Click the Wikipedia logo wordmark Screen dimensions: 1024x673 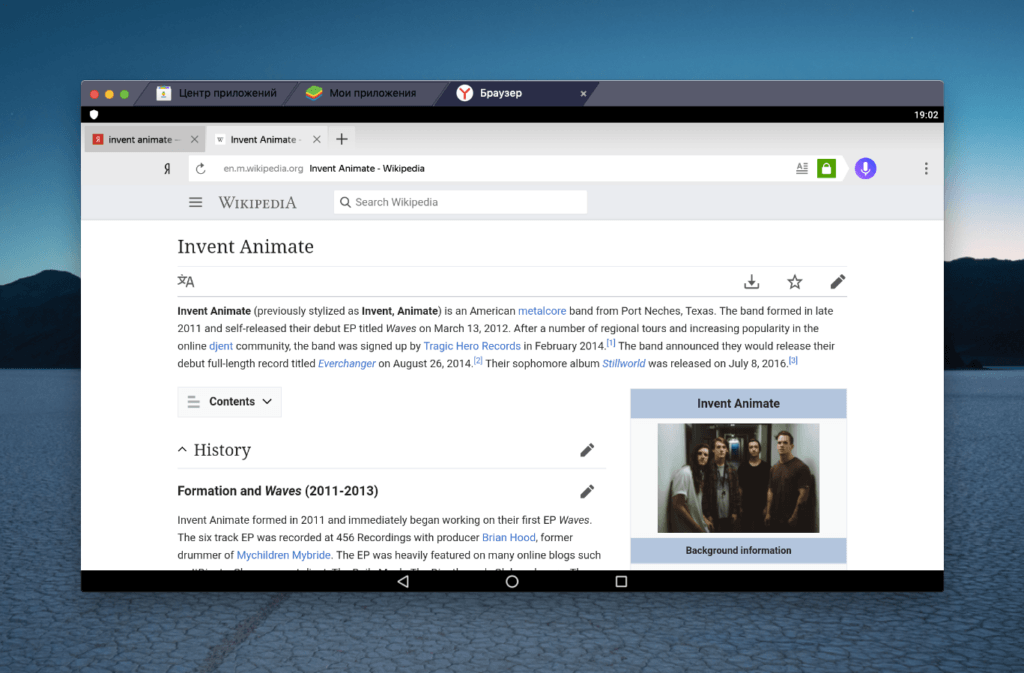[257, 202]
